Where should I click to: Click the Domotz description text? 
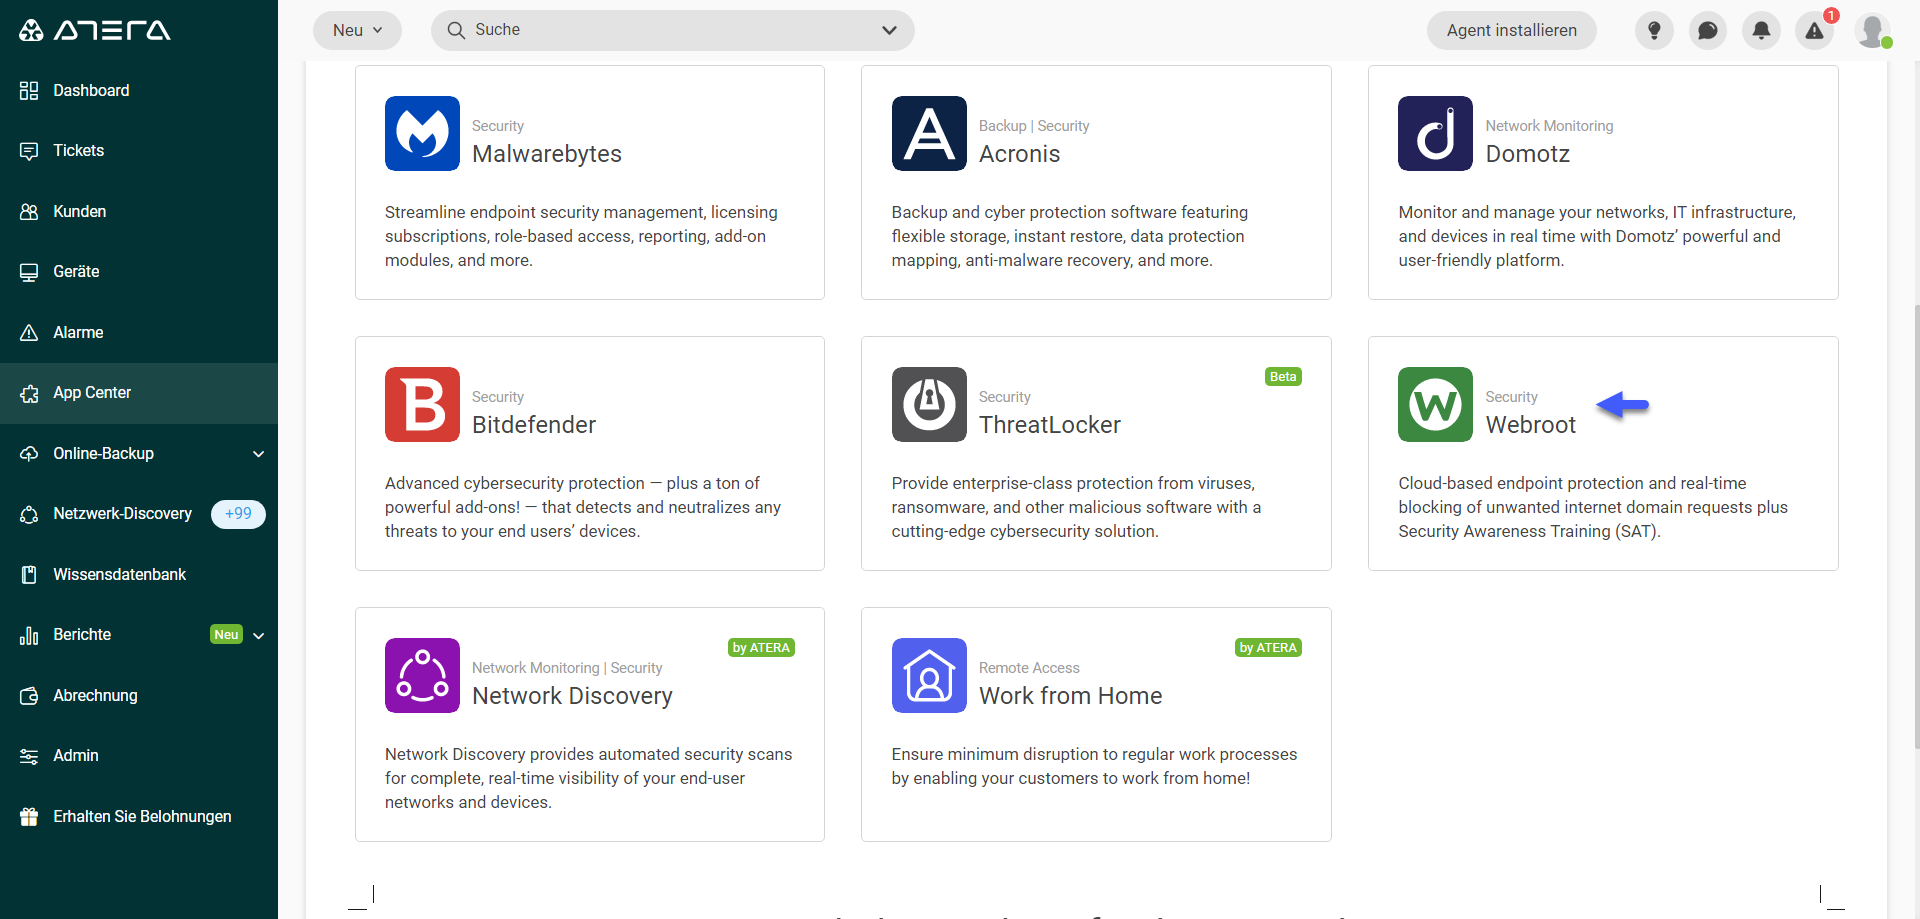(x=1597, y=236)
